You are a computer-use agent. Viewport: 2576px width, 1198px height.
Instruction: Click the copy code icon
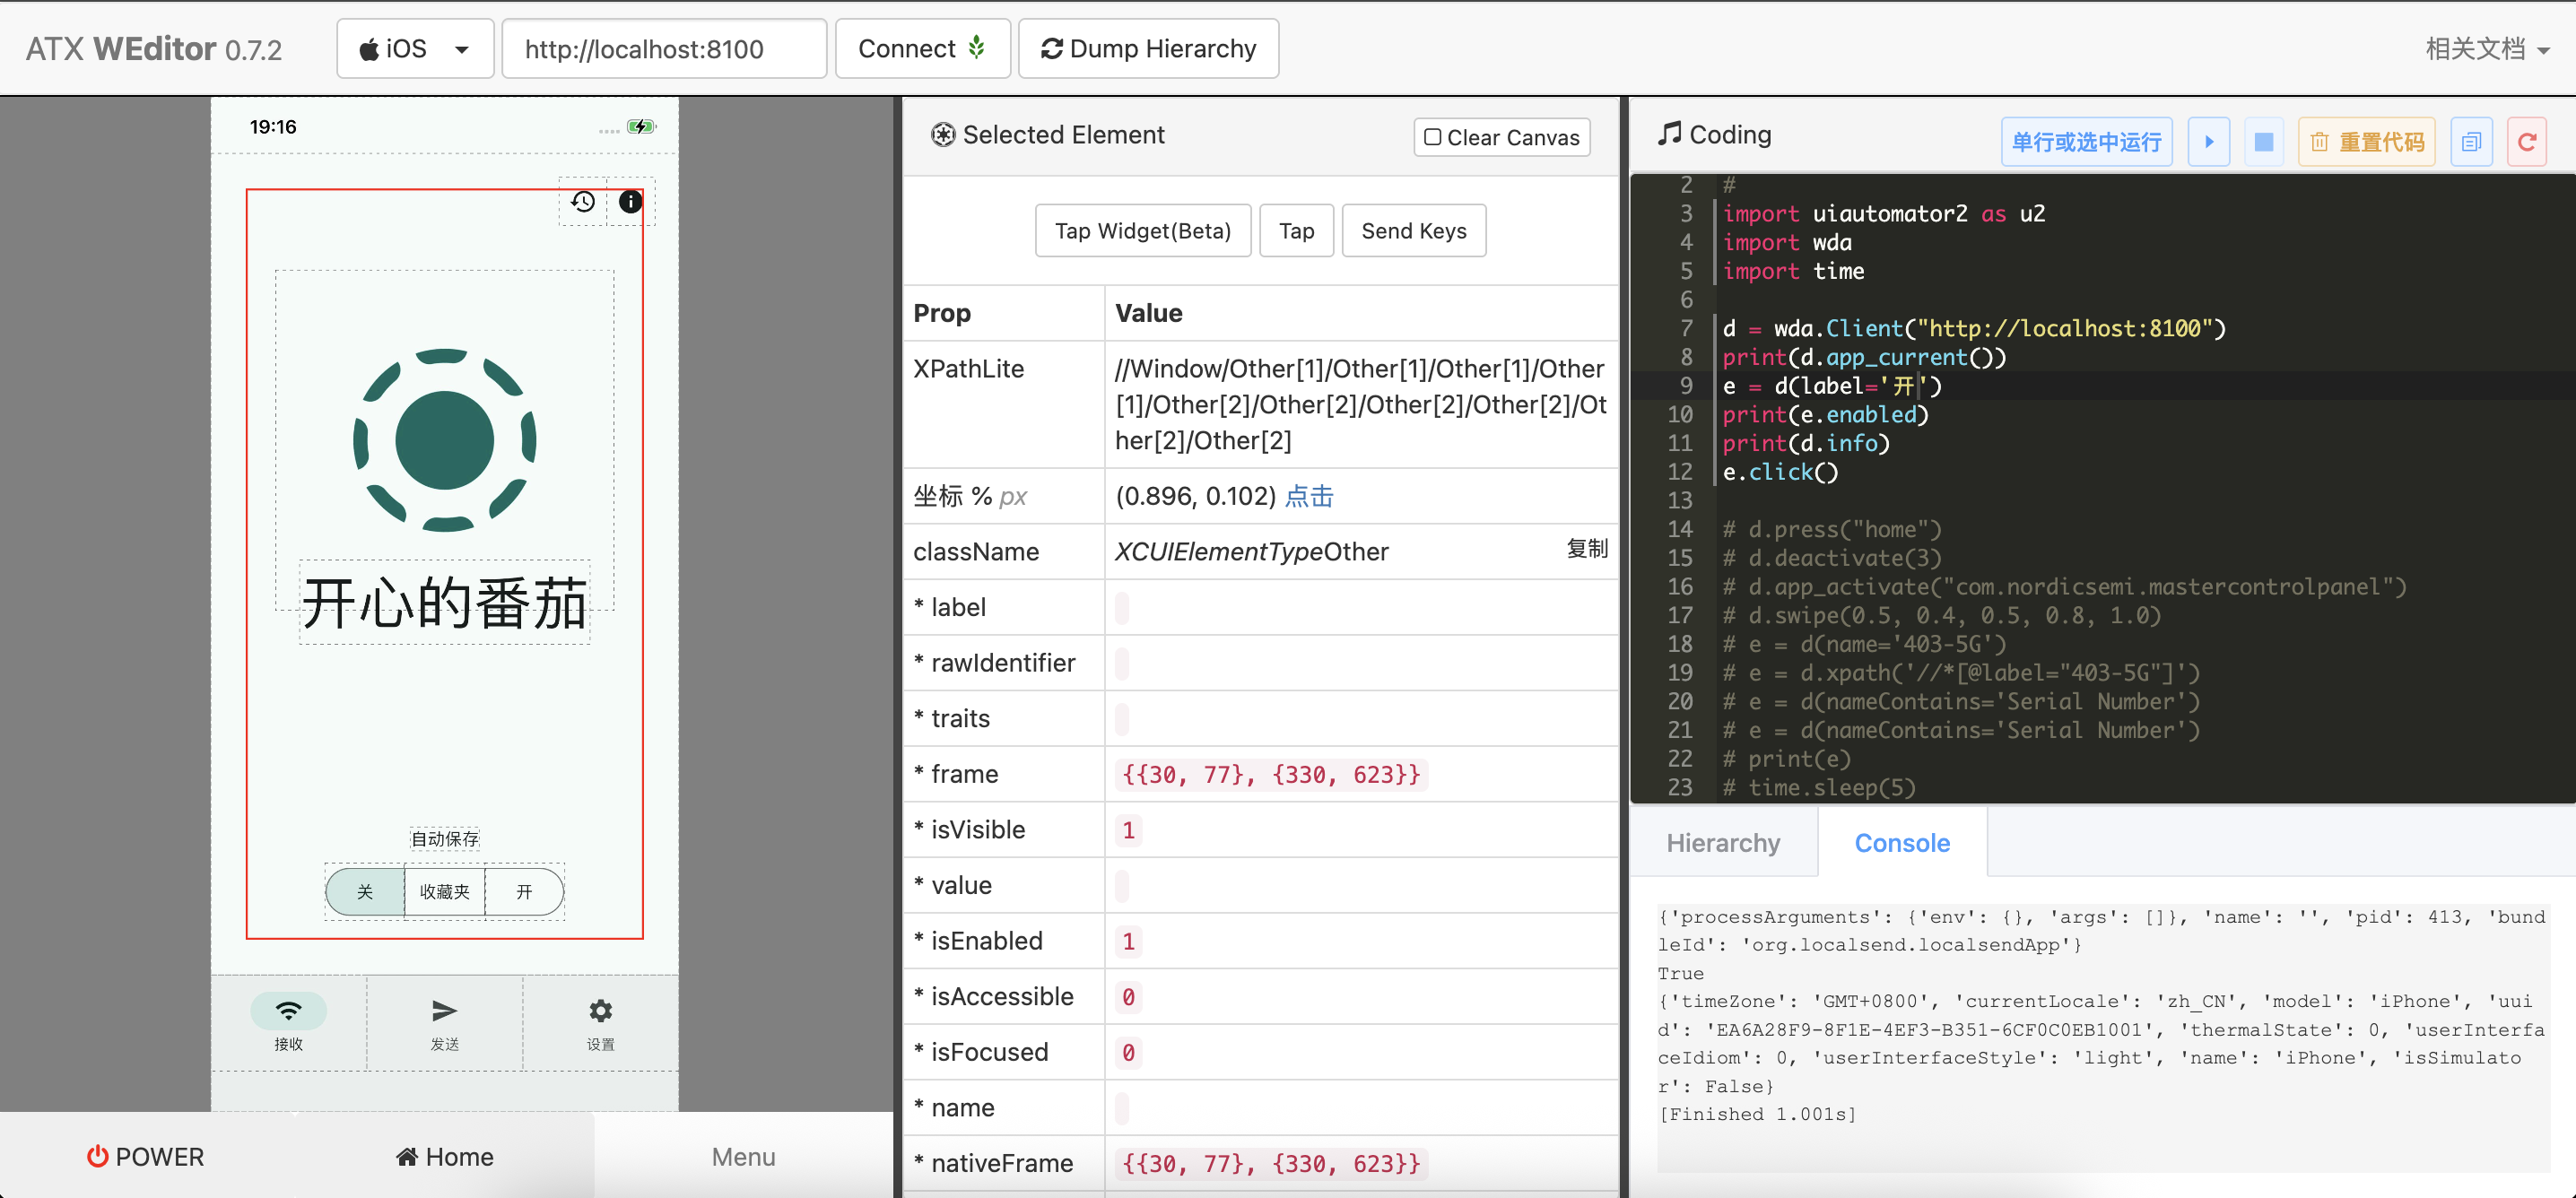click(x=2471, y=142)
